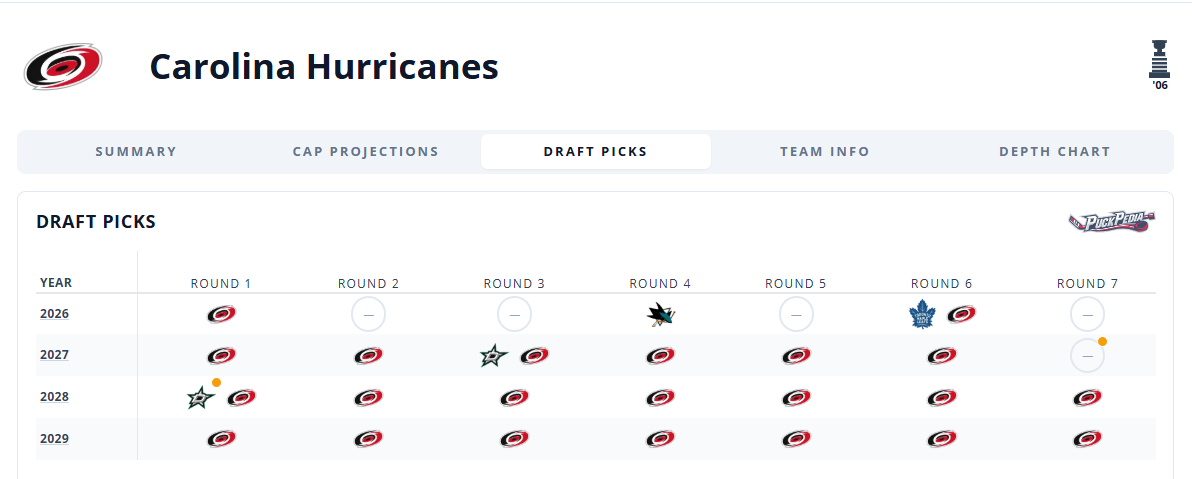Click the PuckPedia logo
Image resolution: width=1192 pixels, height=479 pixels.
click(x=1111, y=222)
